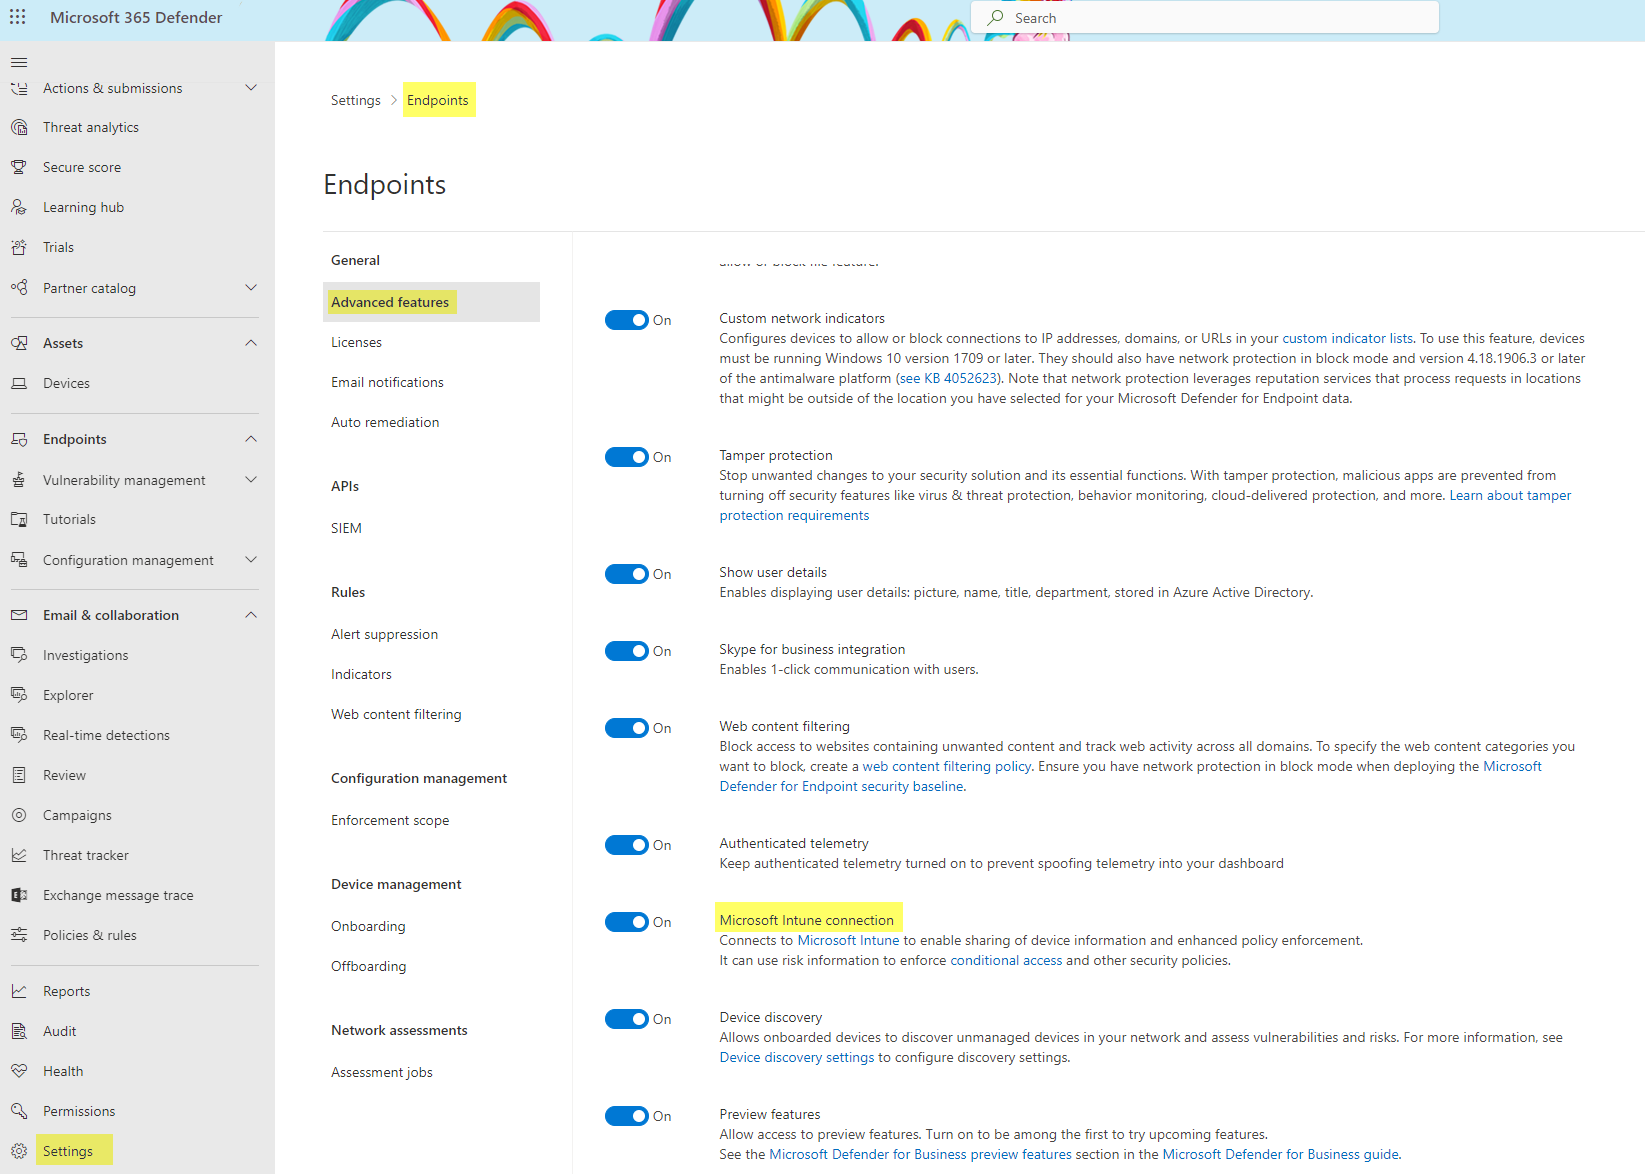Expand Configuration management chevron
Viewport: 1645px width, 1174px height.
coord(251,560)
